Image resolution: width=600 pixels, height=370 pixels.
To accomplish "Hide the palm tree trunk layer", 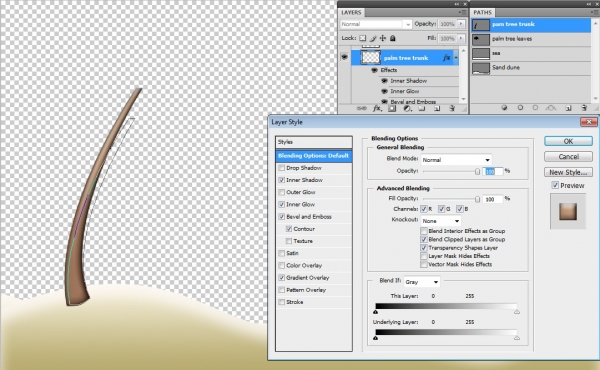I will click(x=344, y=57).
